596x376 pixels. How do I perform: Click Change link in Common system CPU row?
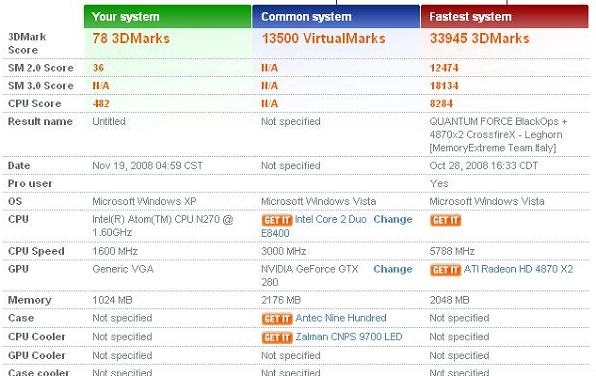pos(393,219)
